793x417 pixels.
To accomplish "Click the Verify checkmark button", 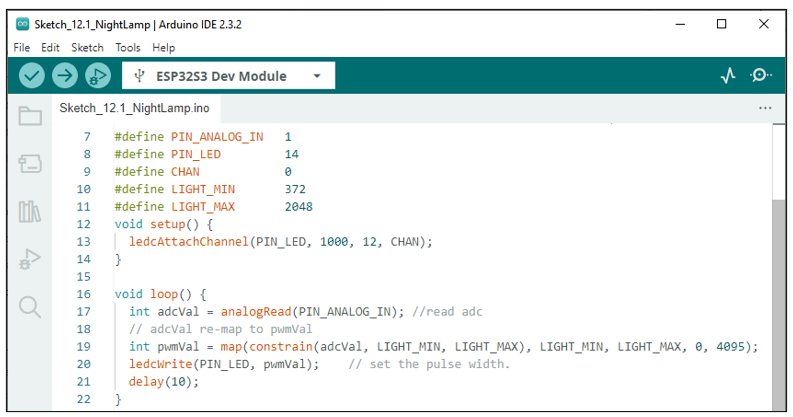I will (31, 76).
